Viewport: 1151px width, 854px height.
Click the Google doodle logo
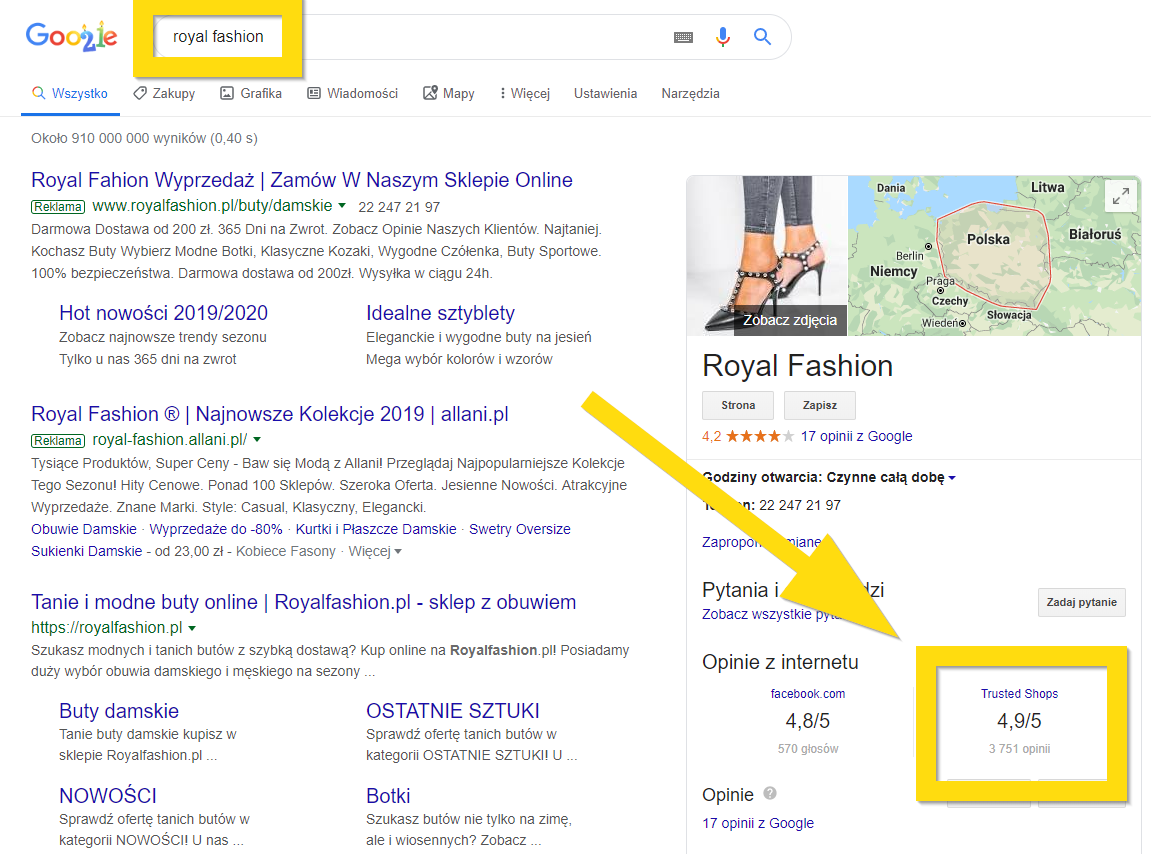coord(71,36)
